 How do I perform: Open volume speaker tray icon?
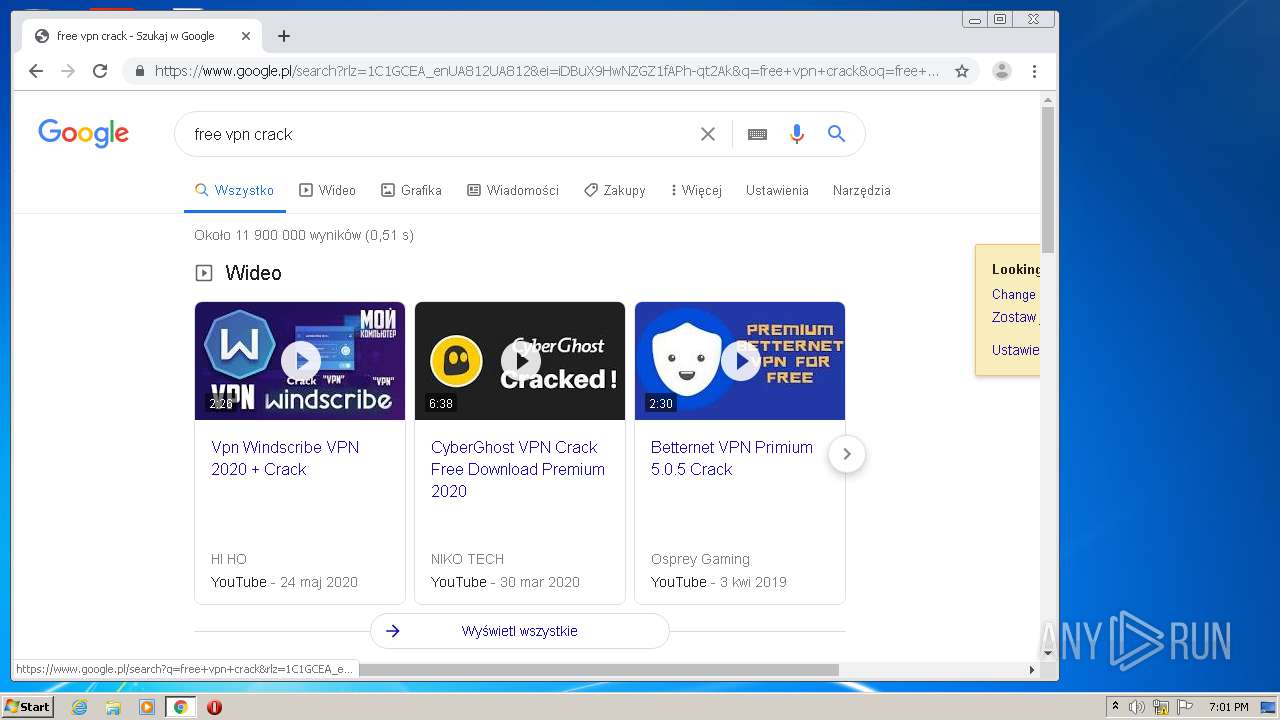(1137, 707)
